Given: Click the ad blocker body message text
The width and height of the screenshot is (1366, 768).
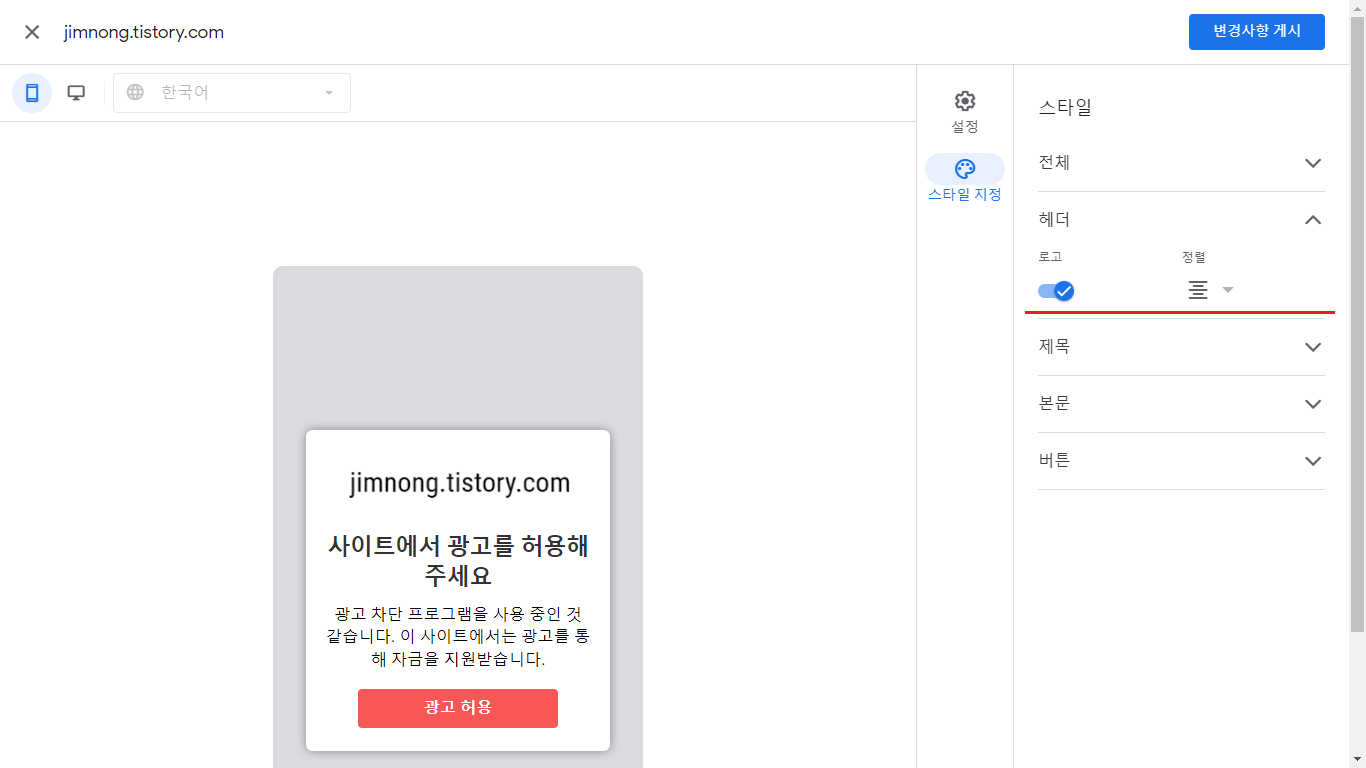Looking at the screenshot, I should click(458, 636).
